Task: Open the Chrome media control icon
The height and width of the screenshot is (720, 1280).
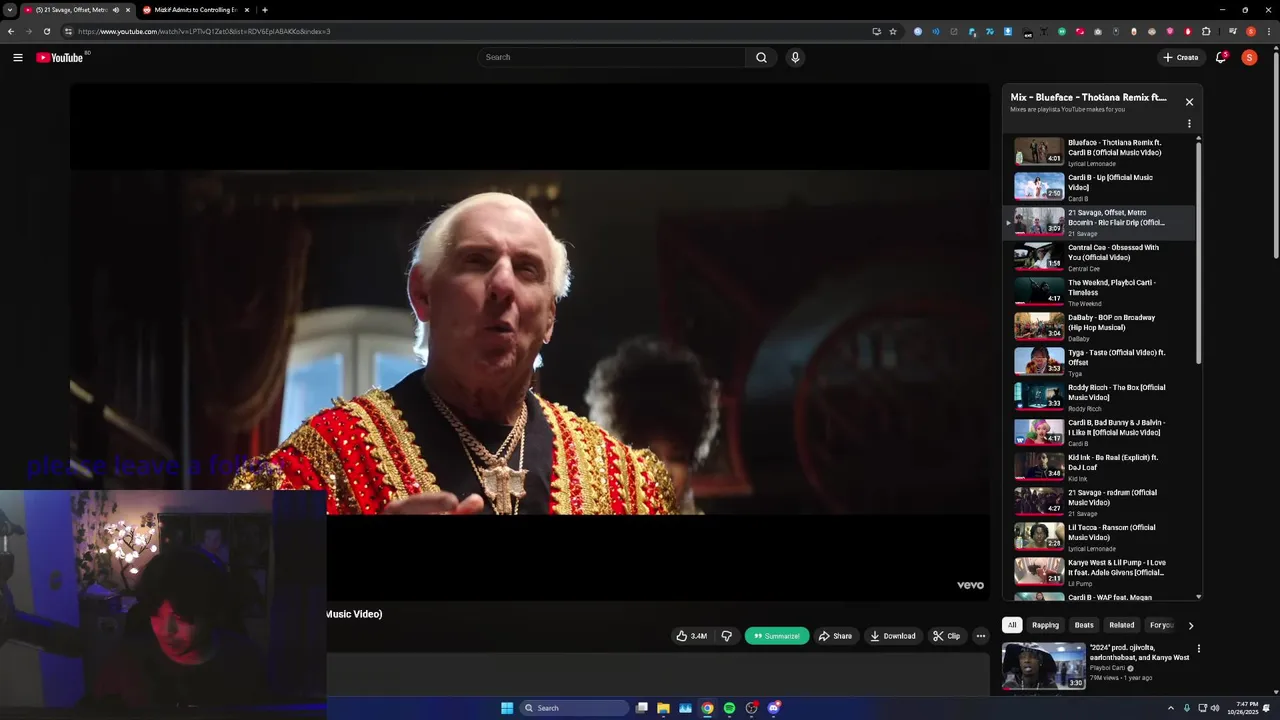Action: pyautogui.click(x=1233, y=31)
